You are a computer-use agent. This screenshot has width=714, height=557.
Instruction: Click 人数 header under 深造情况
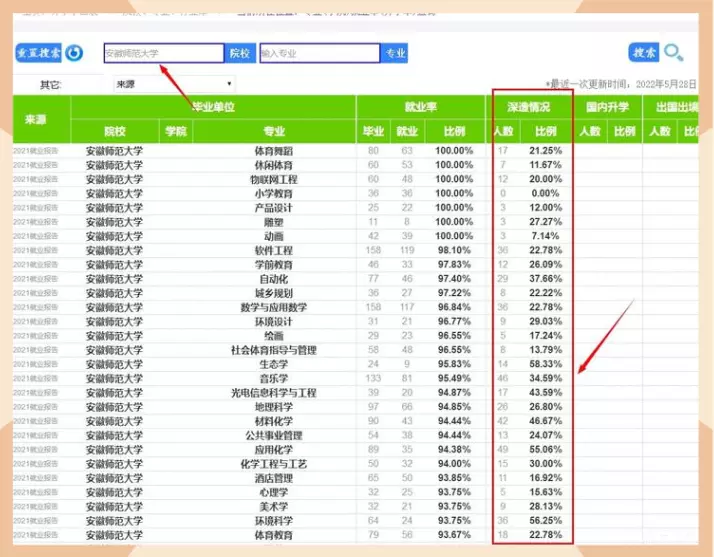[503, 132]
